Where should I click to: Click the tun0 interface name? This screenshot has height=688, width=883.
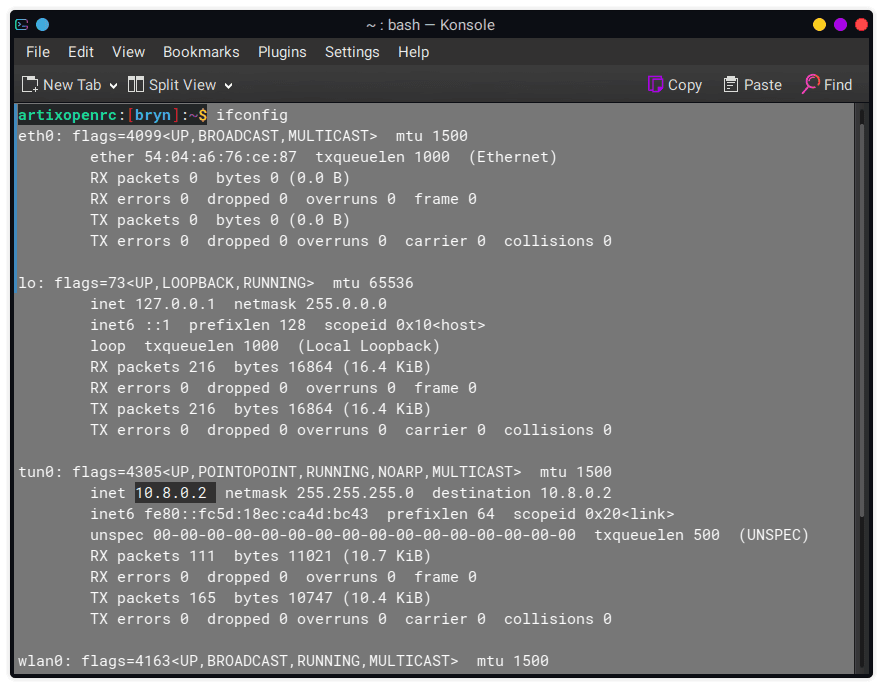(36, 472)
